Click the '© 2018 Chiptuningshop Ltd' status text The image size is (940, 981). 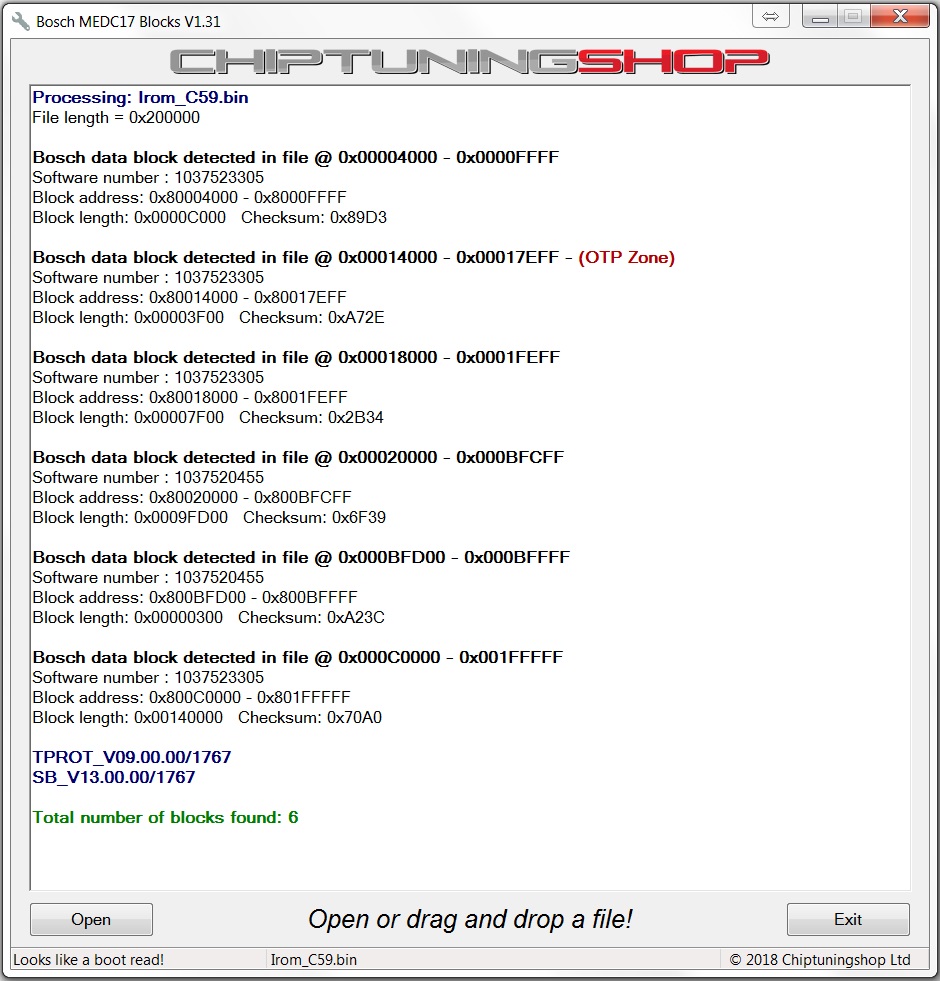click(x=820, y=960)
